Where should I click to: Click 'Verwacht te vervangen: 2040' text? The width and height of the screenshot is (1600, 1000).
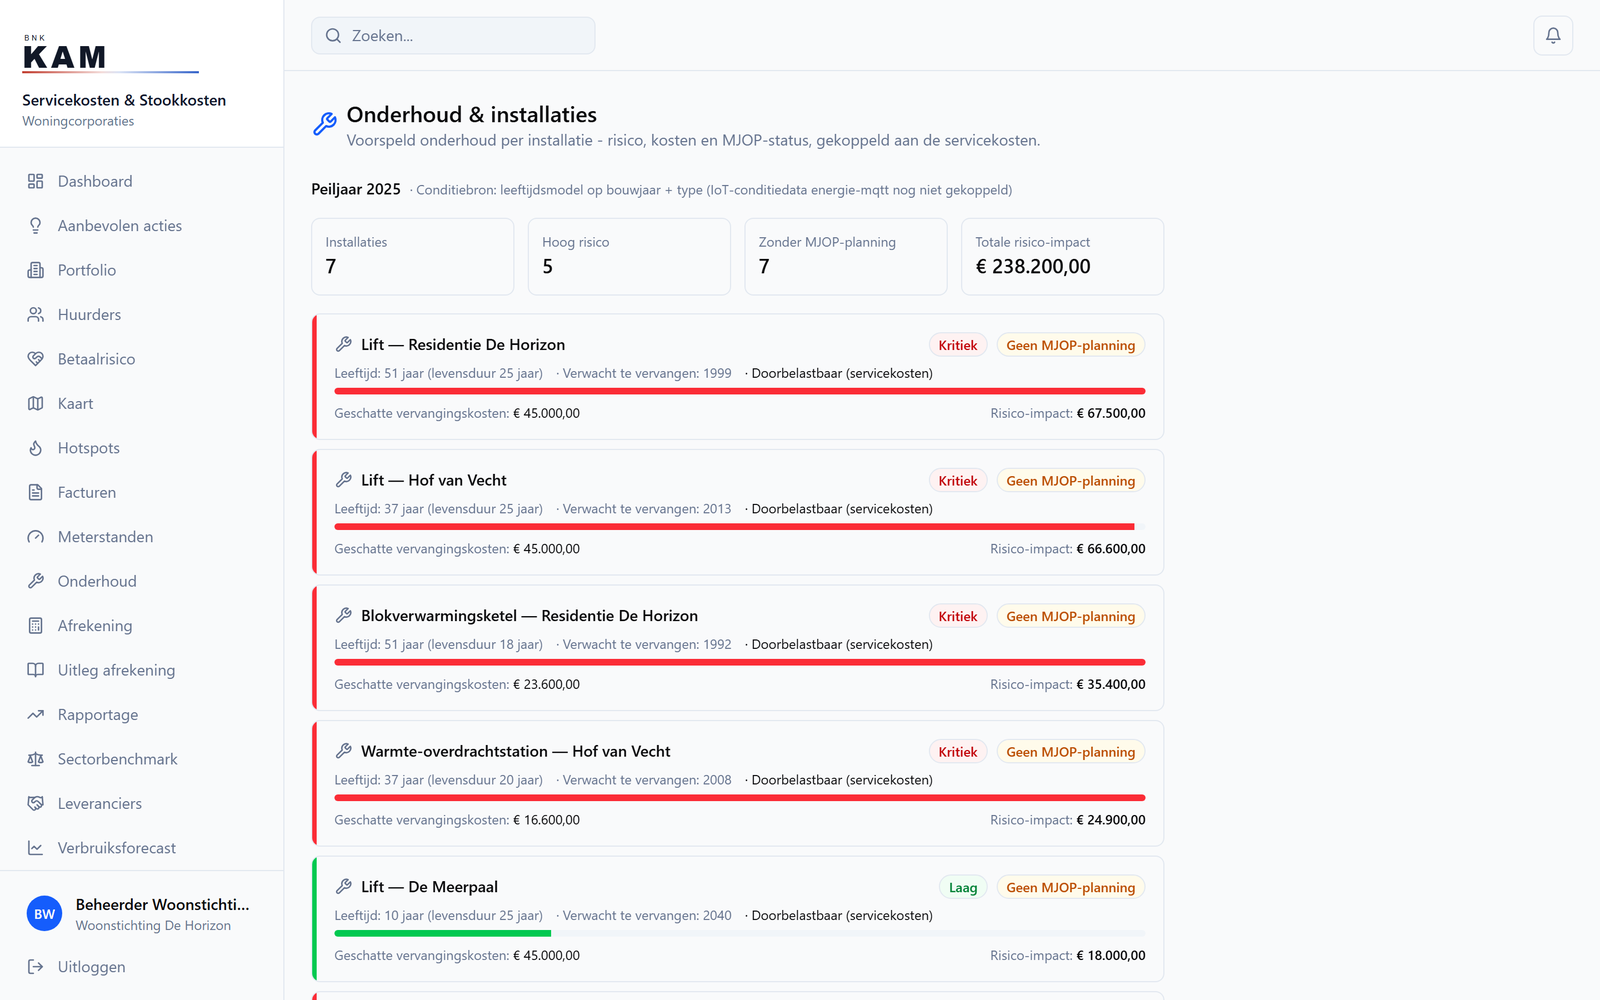647,916
